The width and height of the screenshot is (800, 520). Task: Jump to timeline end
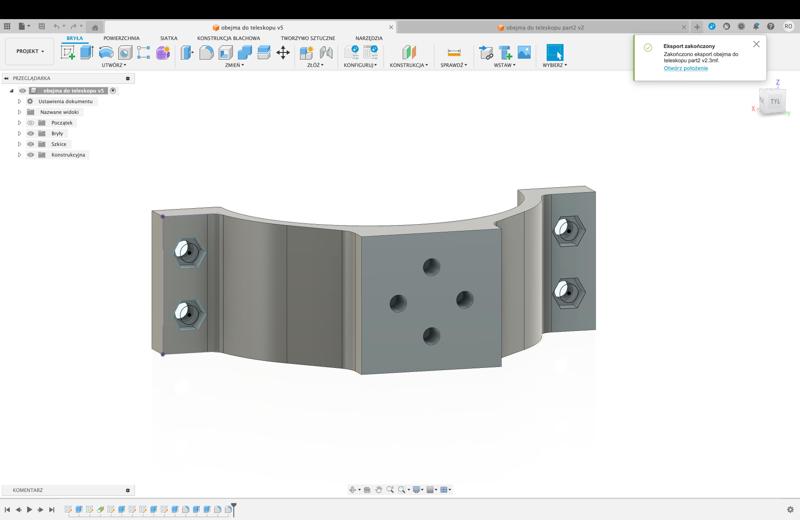click(52, 509)
